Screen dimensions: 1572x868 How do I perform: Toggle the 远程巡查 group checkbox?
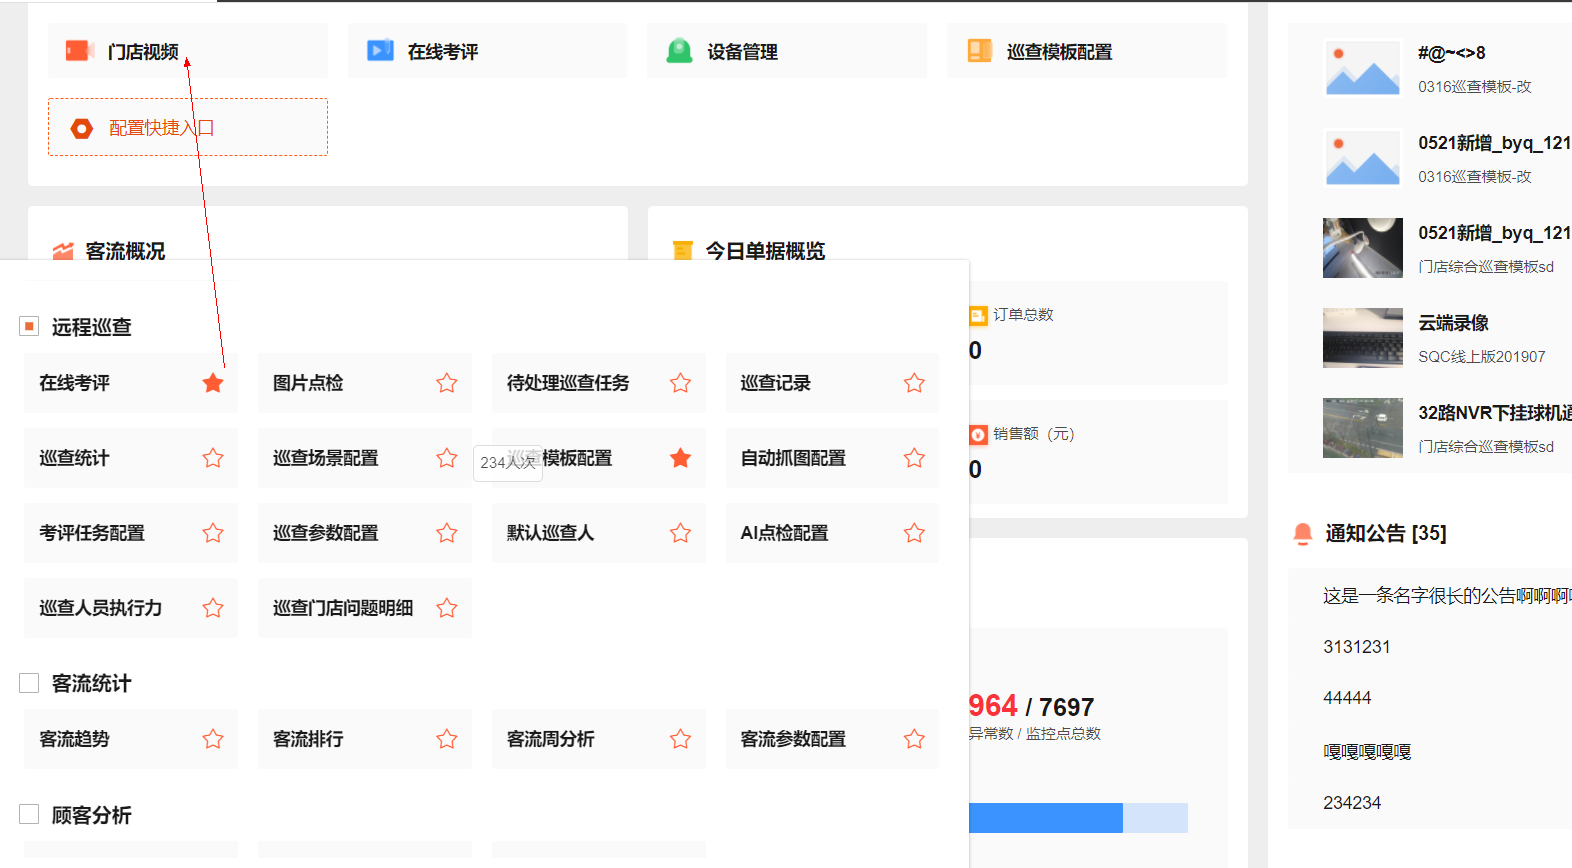pyautogui.click(x=29, y=326)
